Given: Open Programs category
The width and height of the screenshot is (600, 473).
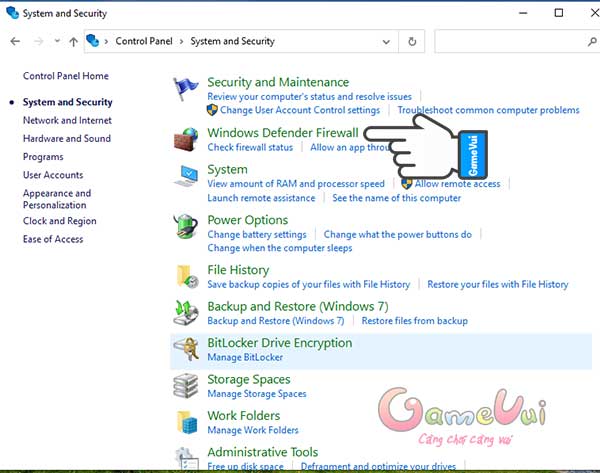Looking at the screenshot, I should point(43,157).
